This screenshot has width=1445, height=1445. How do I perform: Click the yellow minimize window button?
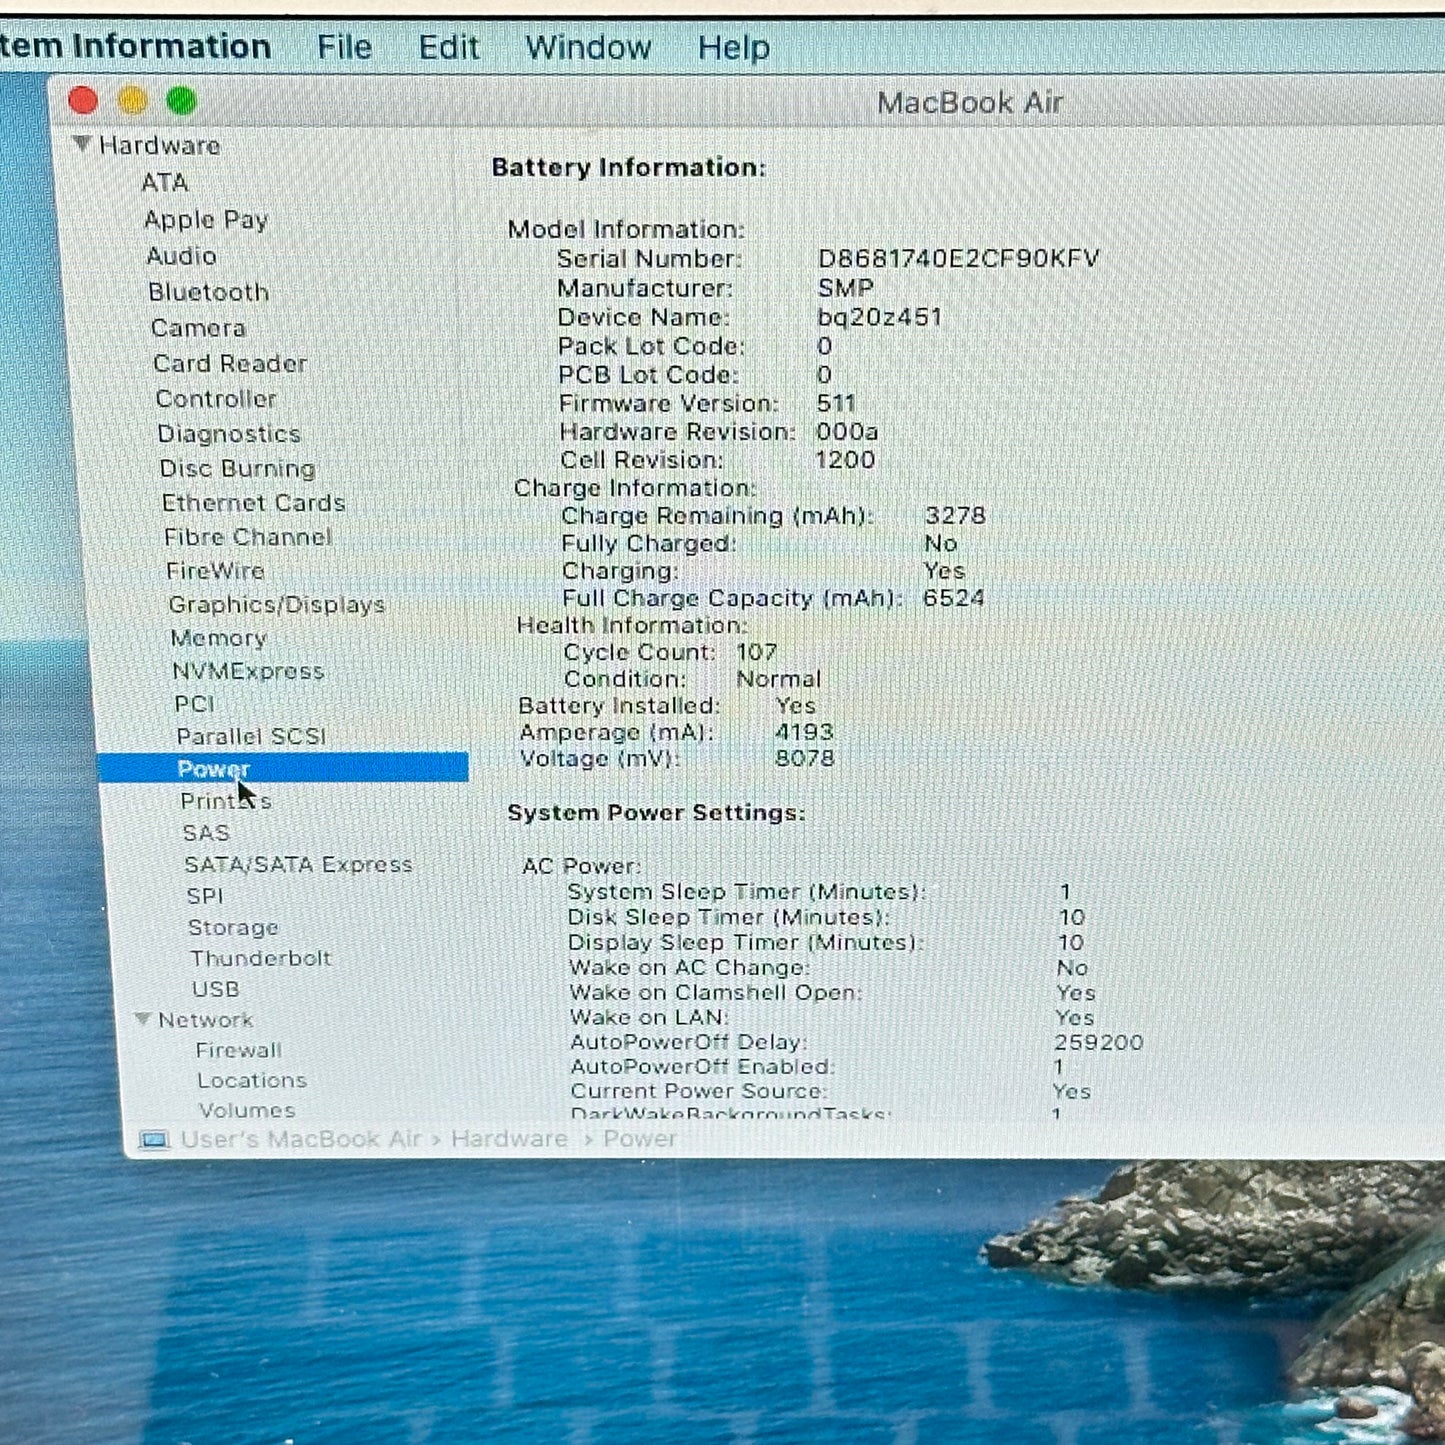132,101
